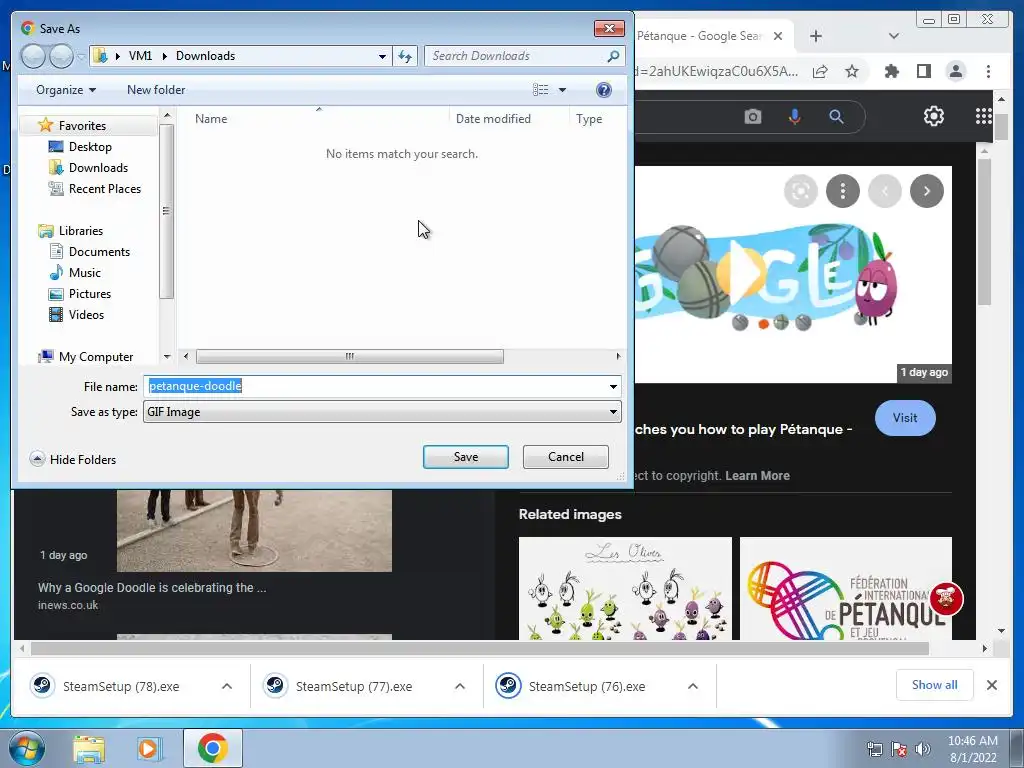Select VM1 in the address breadcrumb
Viewport: 1024px width, 768px height.
click(x=140, y=56)
